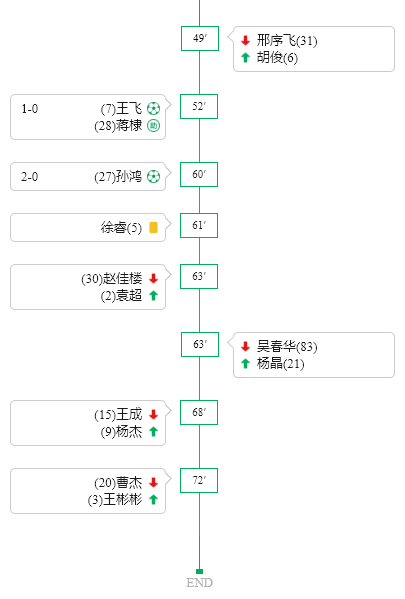Select the 52' timeline marker
The width and height of the screenshot is (405, 599).
click(199, 106)
